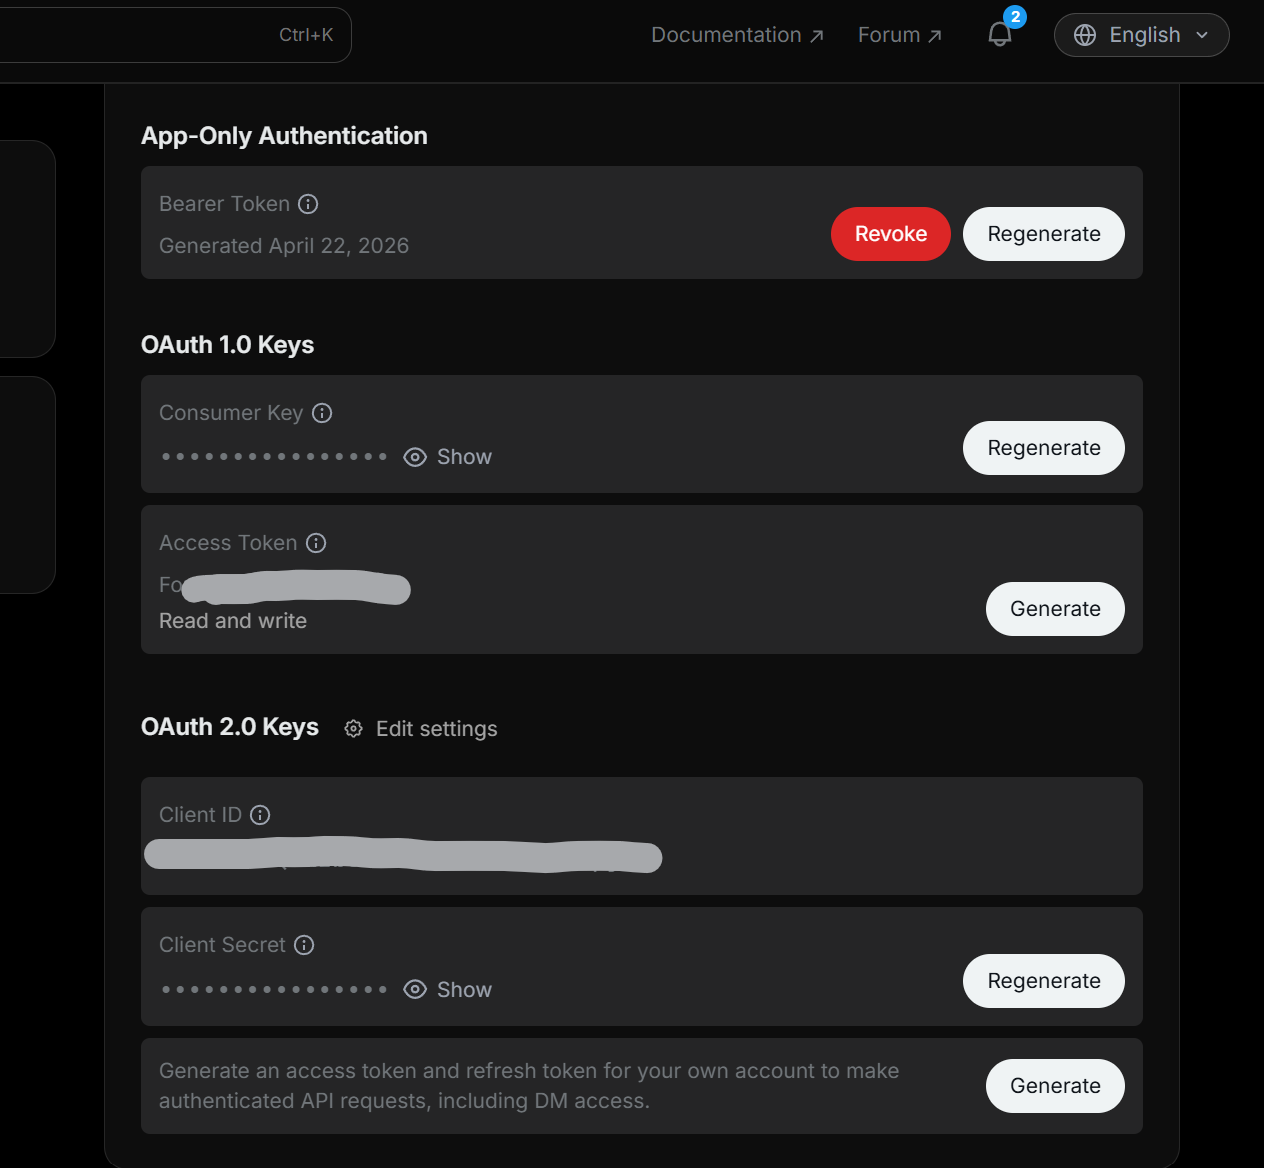
Task: Click the Client ID info icon
Action: [260, 815]
